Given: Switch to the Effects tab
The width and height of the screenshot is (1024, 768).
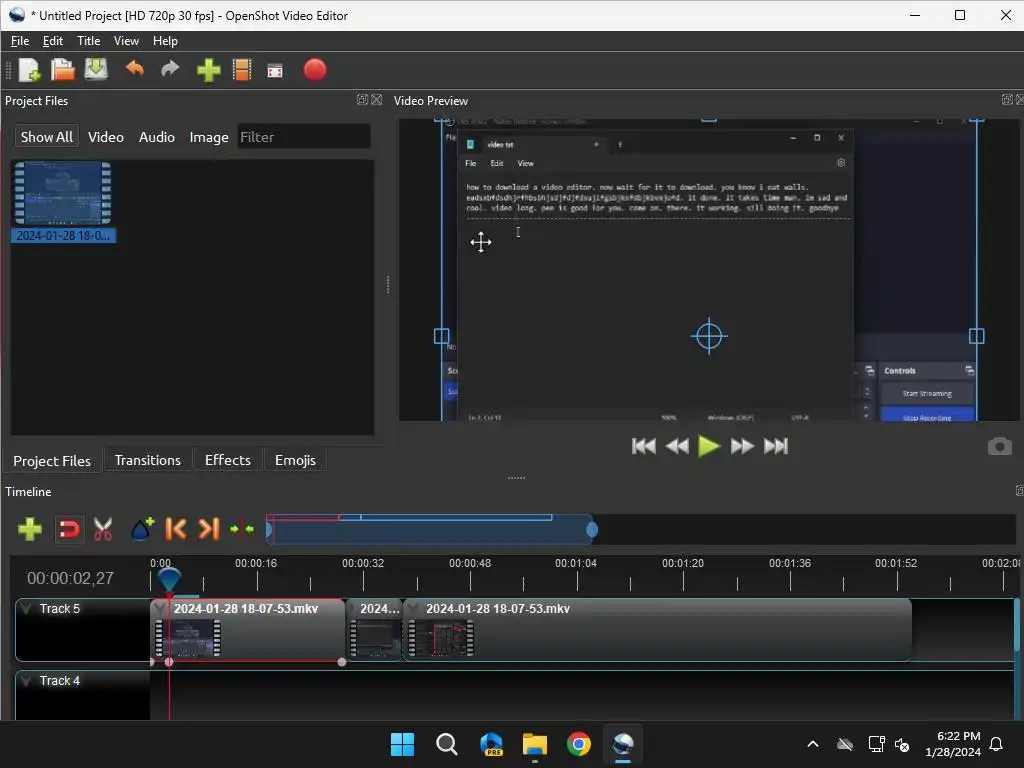Looking at the screenshot, I should click(x=228, y=460).
